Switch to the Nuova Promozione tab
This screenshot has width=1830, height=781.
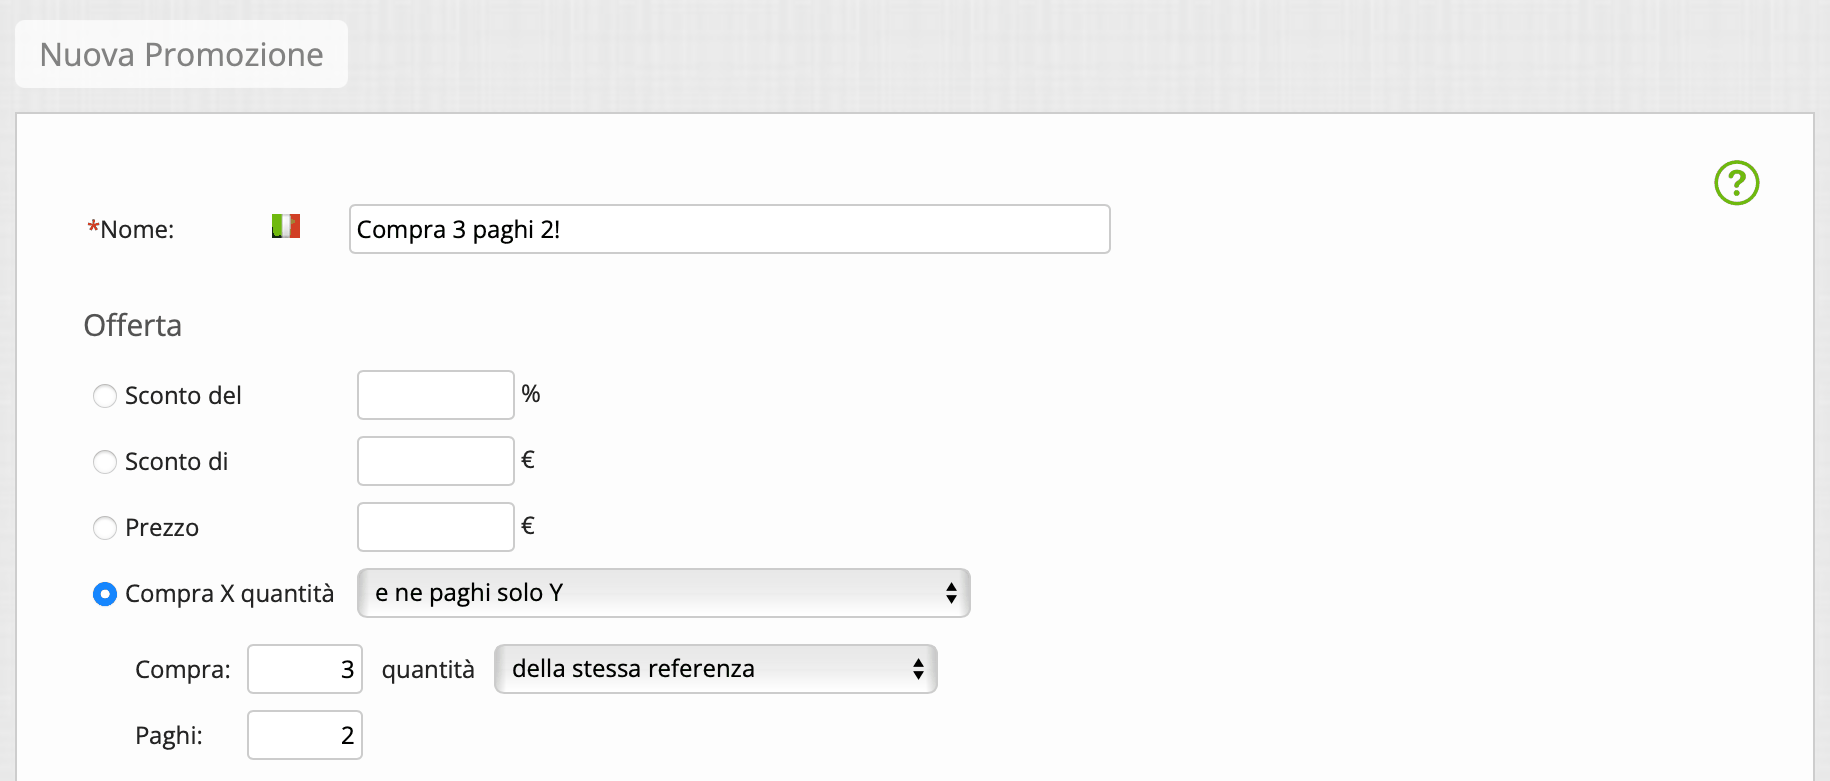(181, 54)
